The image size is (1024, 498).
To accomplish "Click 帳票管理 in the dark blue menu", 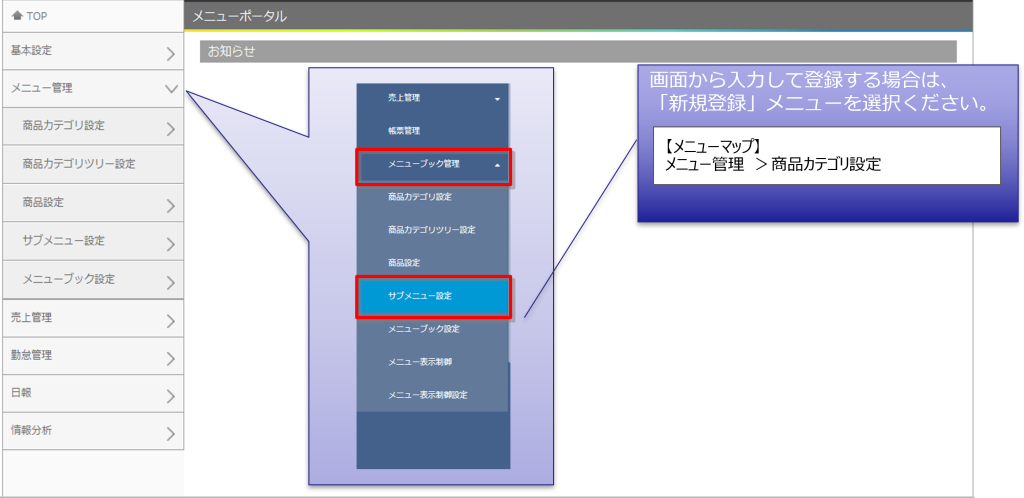I will pos(404,131).
